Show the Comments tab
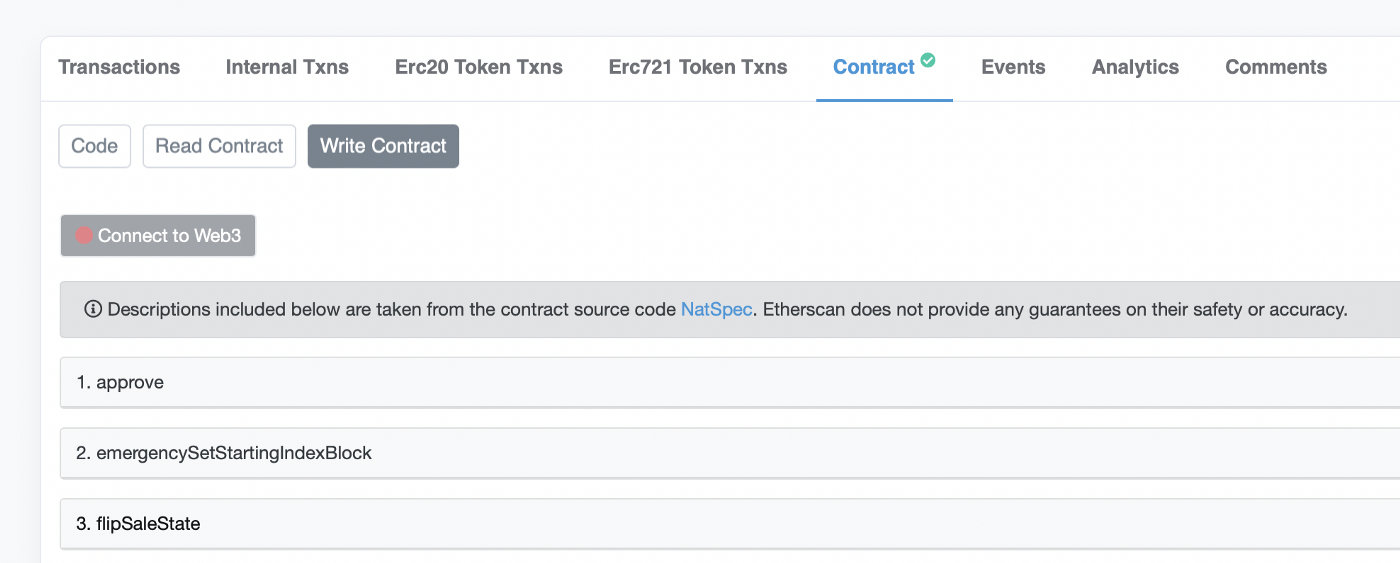Screen dimensions: 1400x563 [x=1275, y=68]
